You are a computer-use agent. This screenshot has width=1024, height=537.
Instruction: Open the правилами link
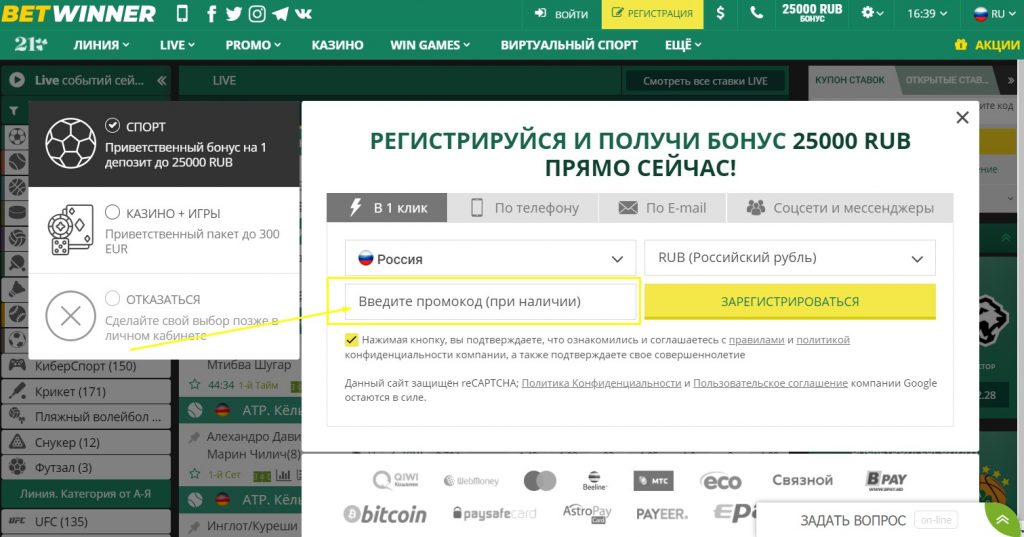tap(756, 340)
